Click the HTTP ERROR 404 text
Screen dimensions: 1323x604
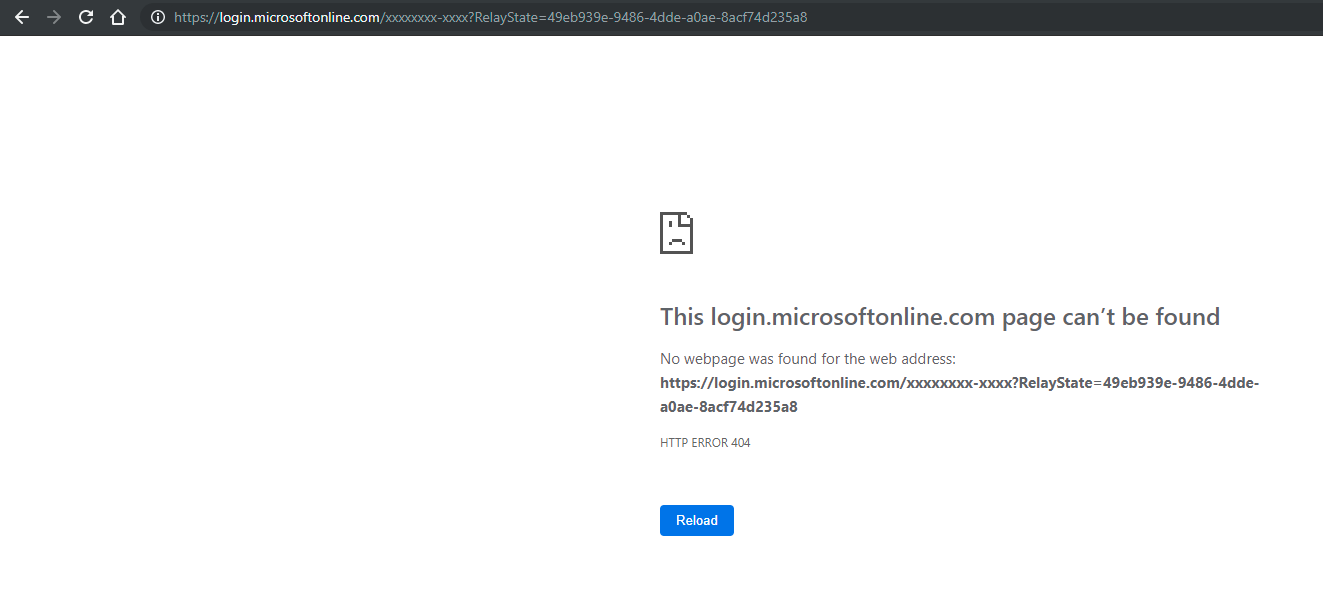pos(705,442)
